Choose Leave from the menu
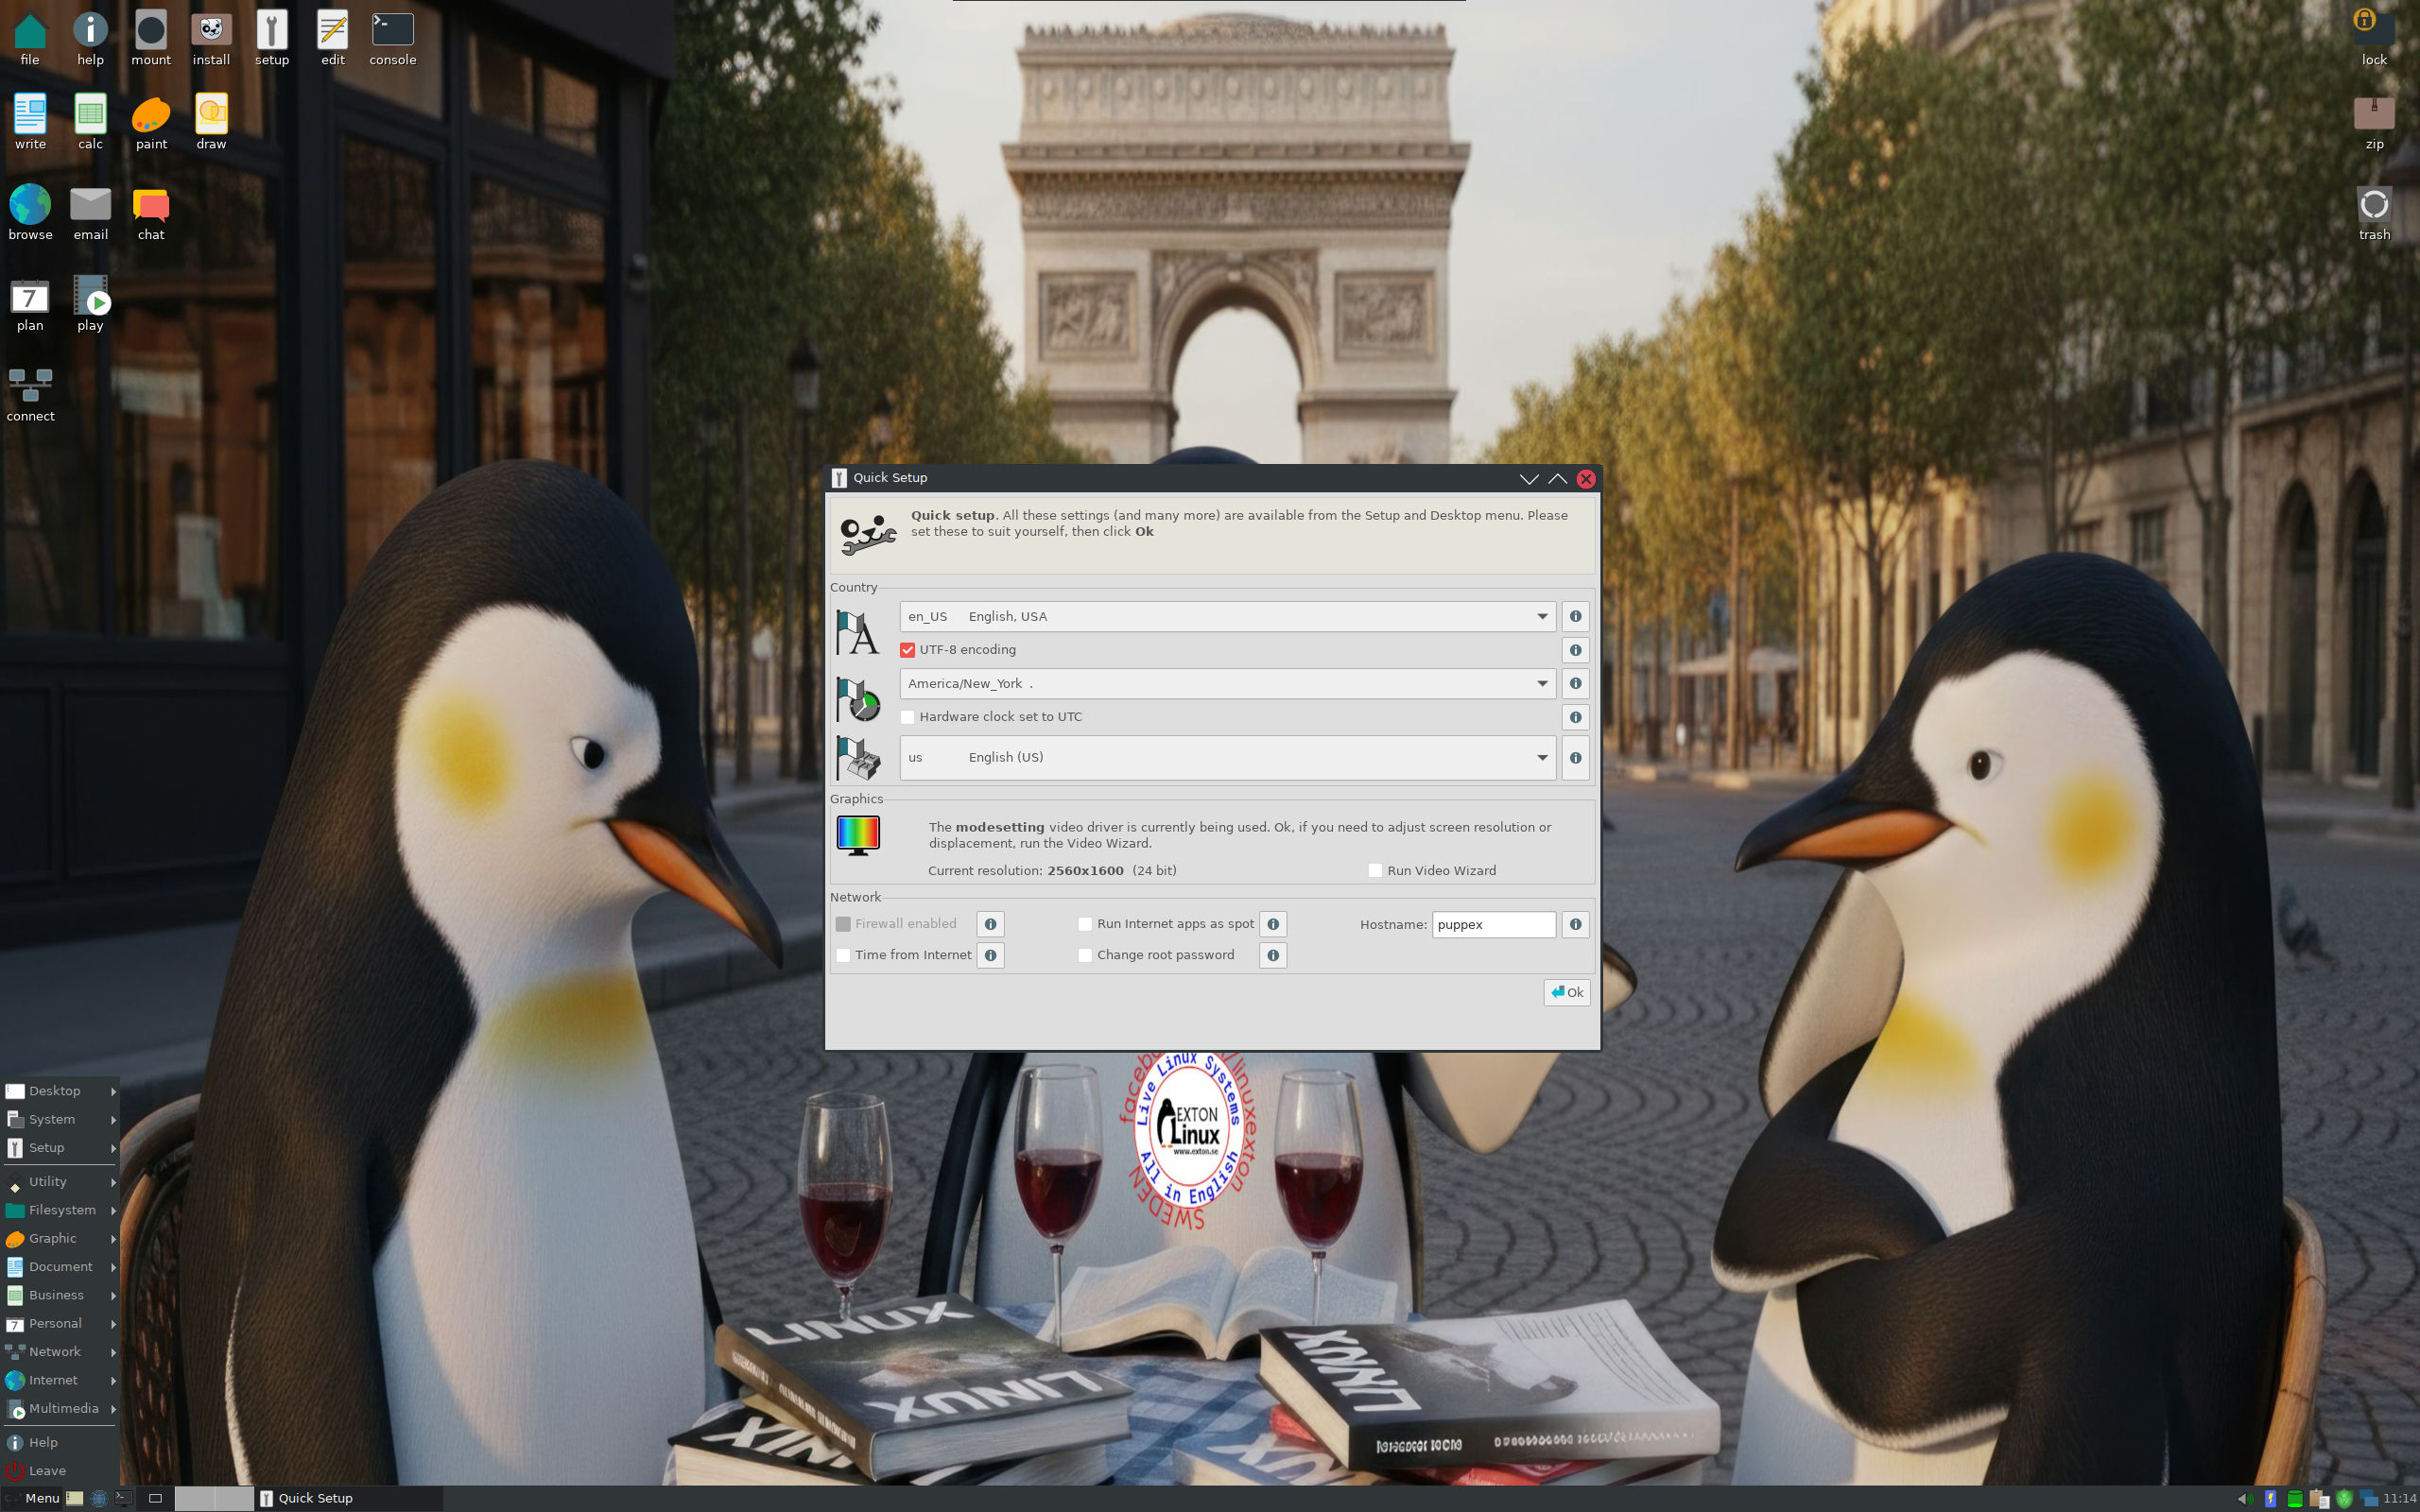 click(60, 1470)
